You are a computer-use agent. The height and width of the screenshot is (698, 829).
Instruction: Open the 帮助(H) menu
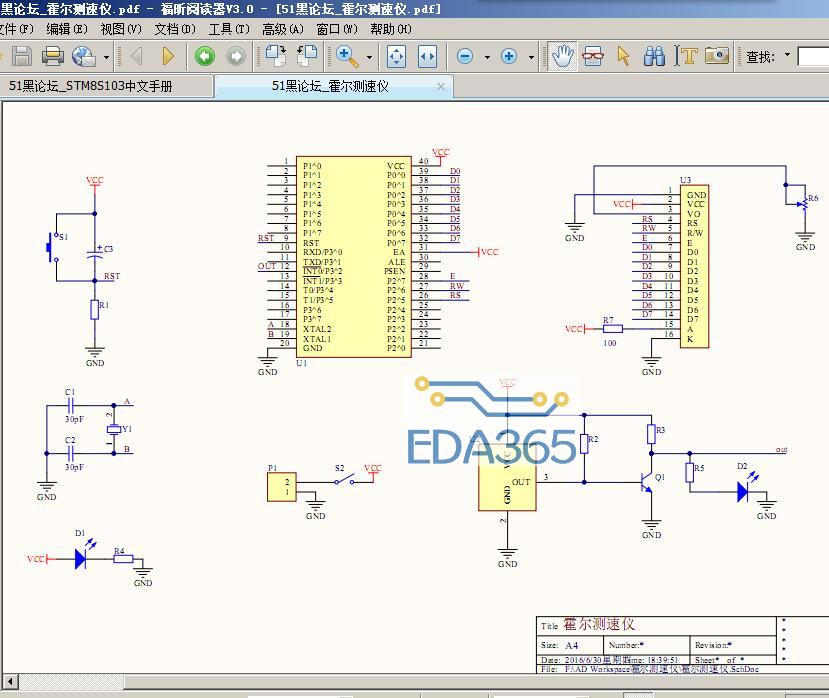pos(391,29)
